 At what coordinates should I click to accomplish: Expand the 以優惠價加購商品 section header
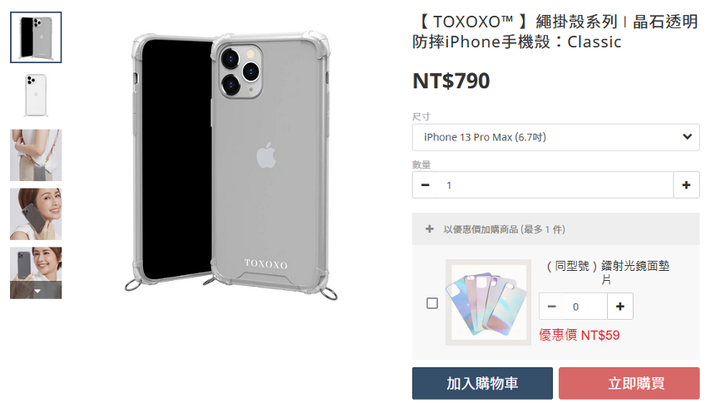click(x=556, y=229)
